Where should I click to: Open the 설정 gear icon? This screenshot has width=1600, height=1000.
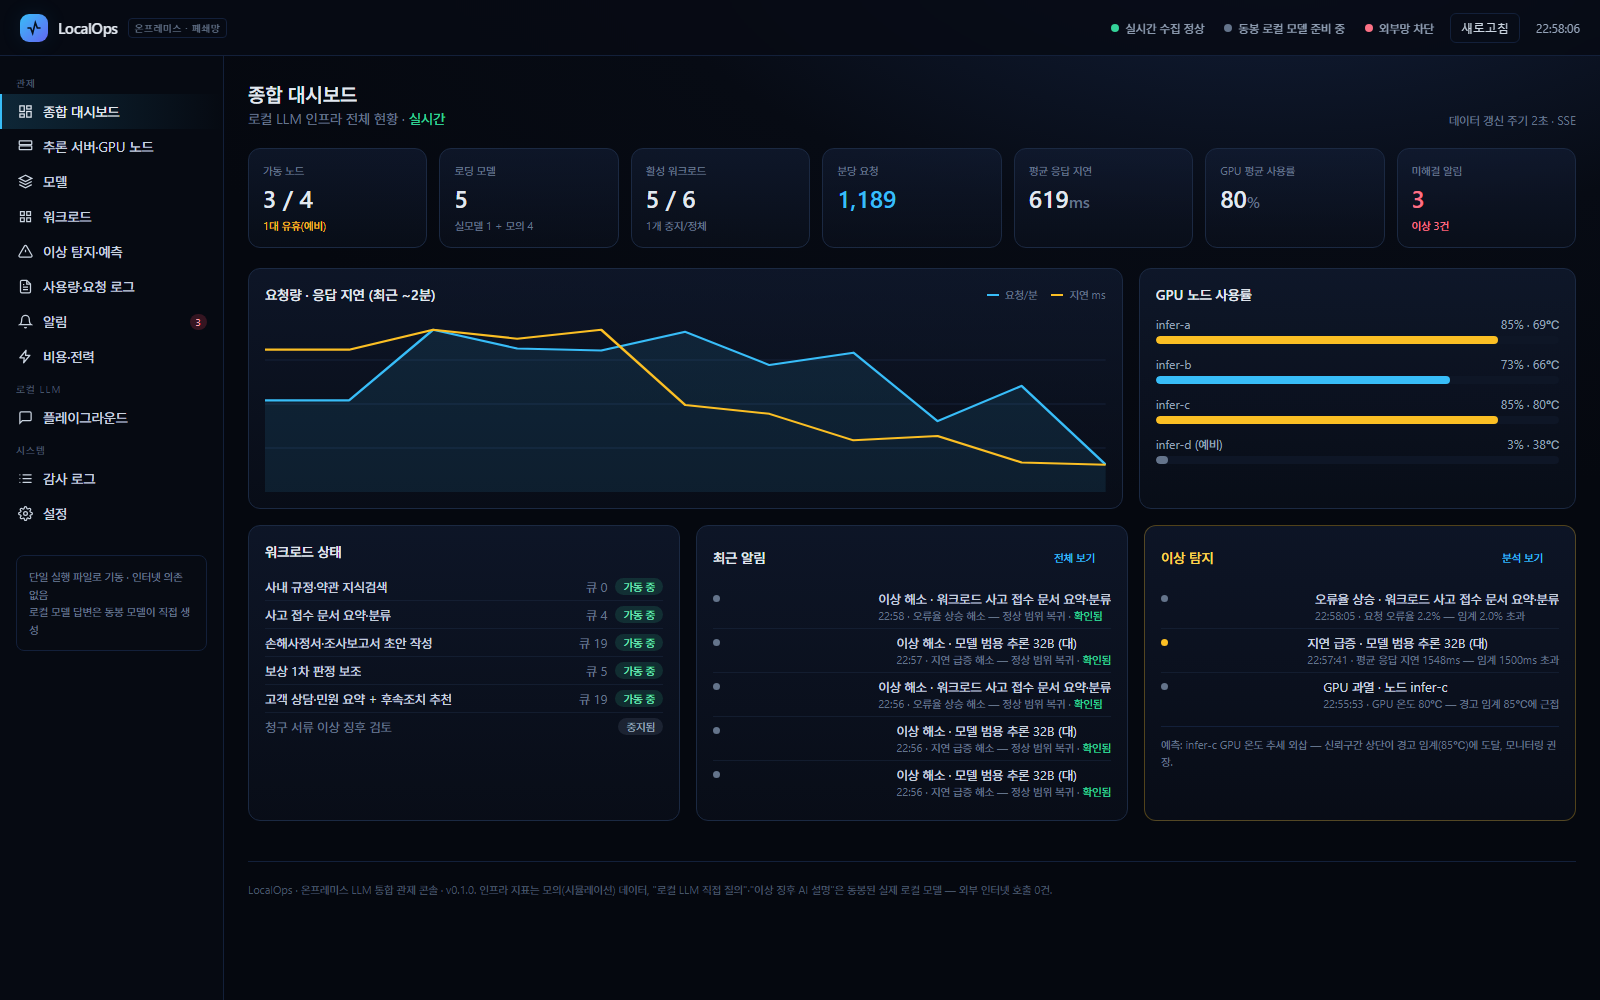tap(26, 513)
